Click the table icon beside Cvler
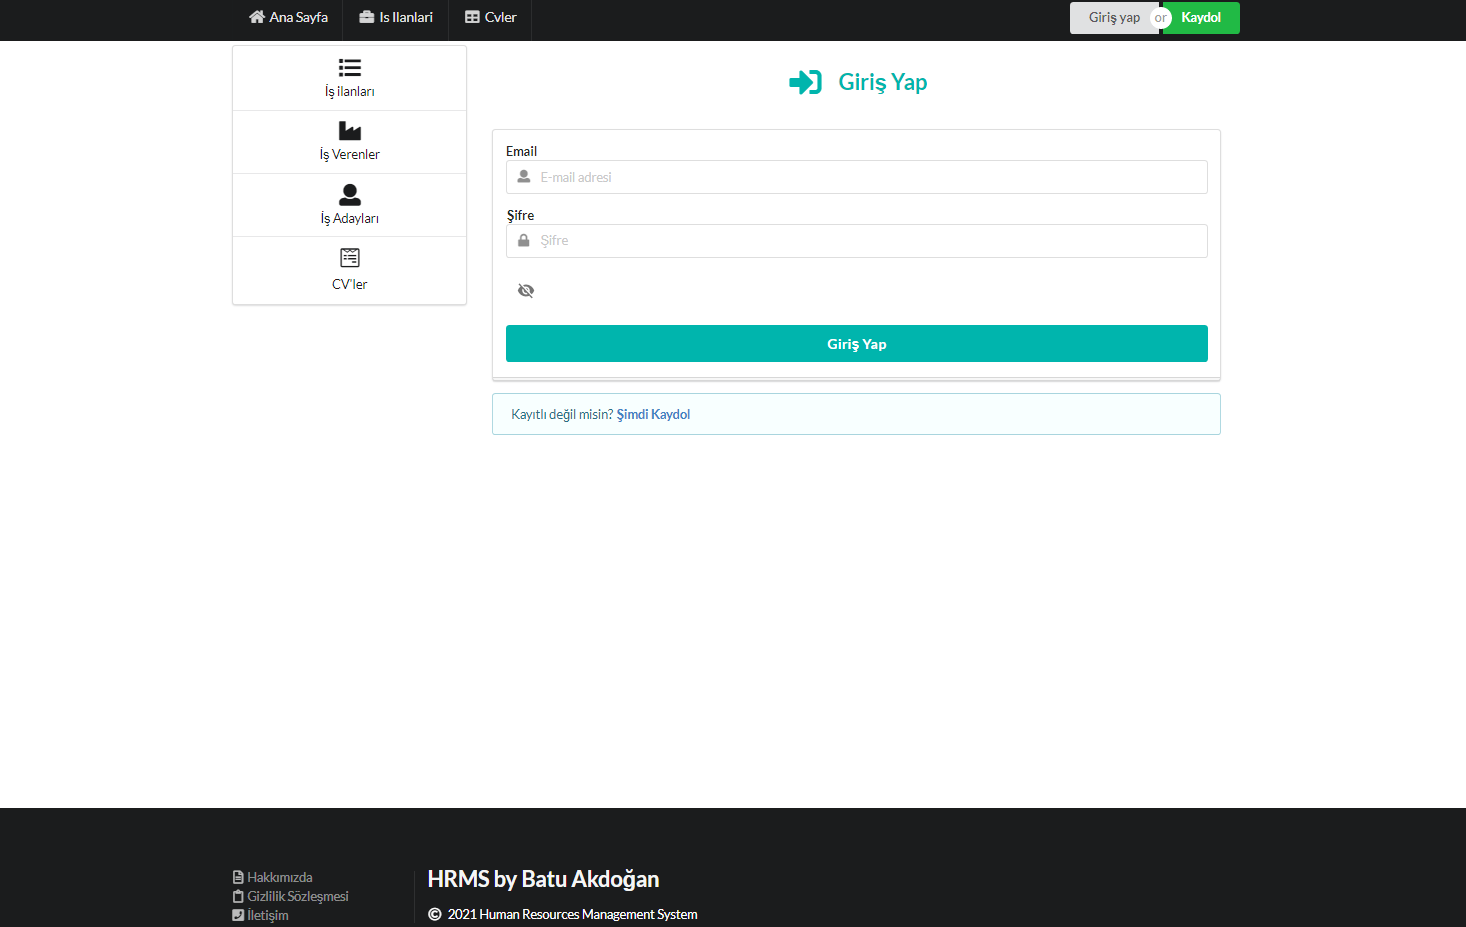The width and height of the screenshot is (1466, 927). pos(472,17)
